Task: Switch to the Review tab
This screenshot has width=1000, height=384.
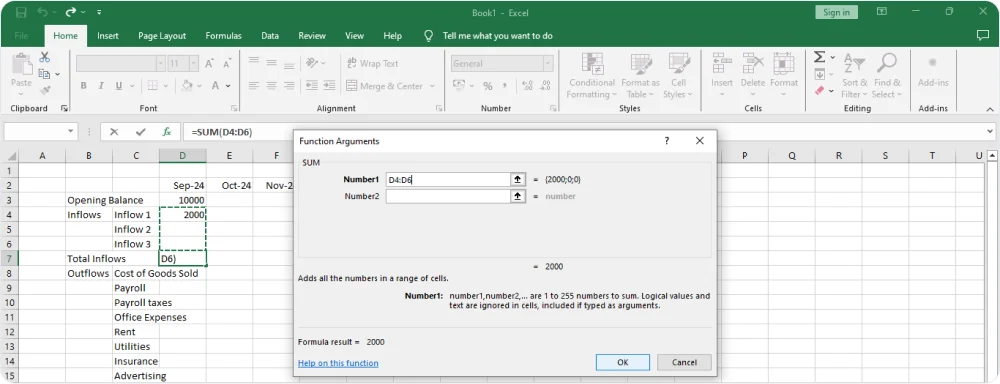Action: [x=312, y=36]
